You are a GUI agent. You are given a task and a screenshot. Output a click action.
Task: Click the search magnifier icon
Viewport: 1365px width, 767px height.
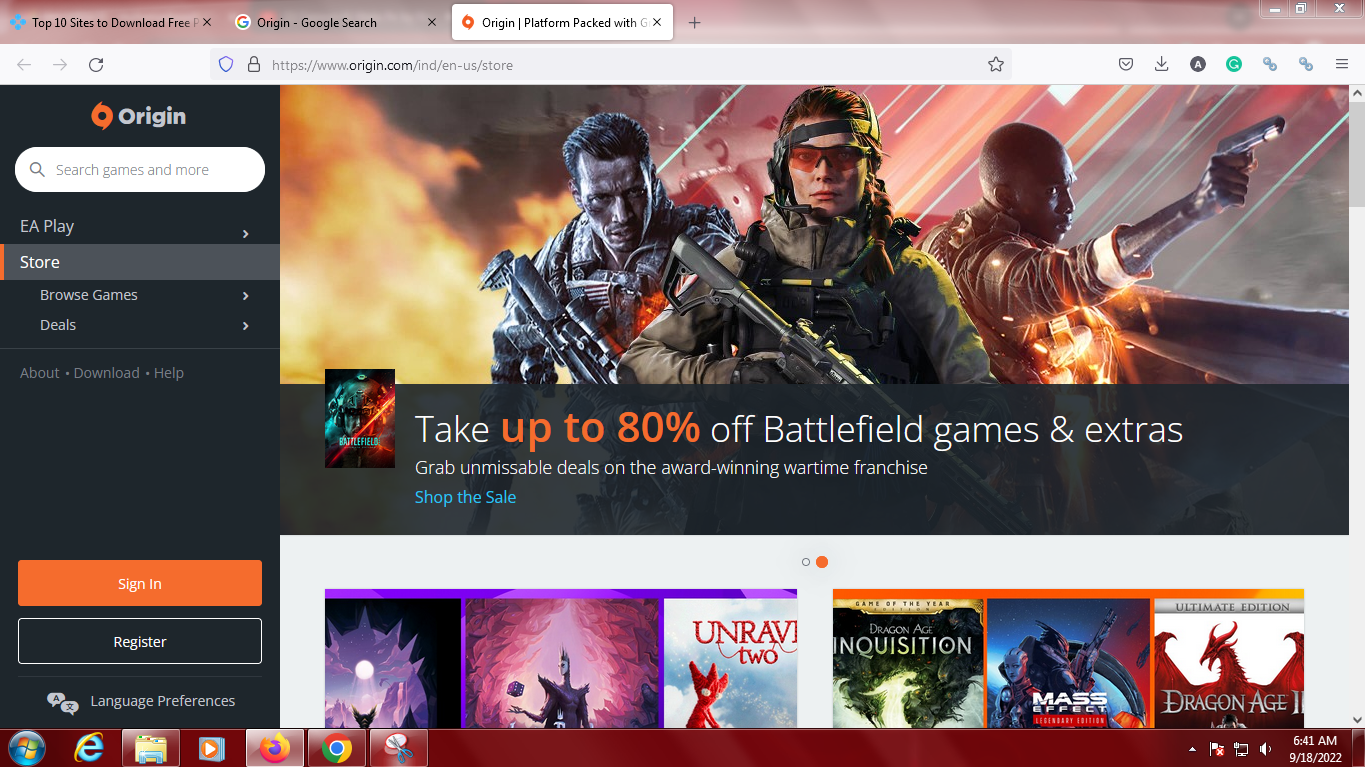38,170
